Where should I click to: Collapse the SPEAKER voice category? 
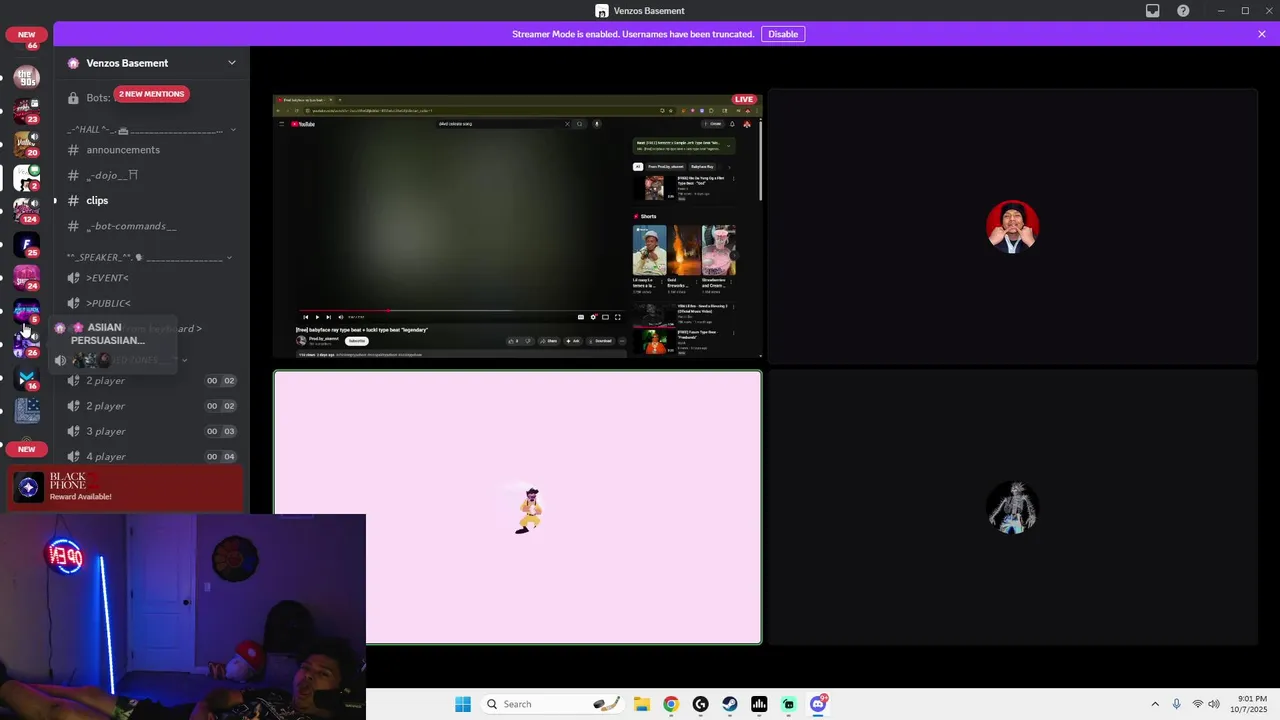point(150,257)
